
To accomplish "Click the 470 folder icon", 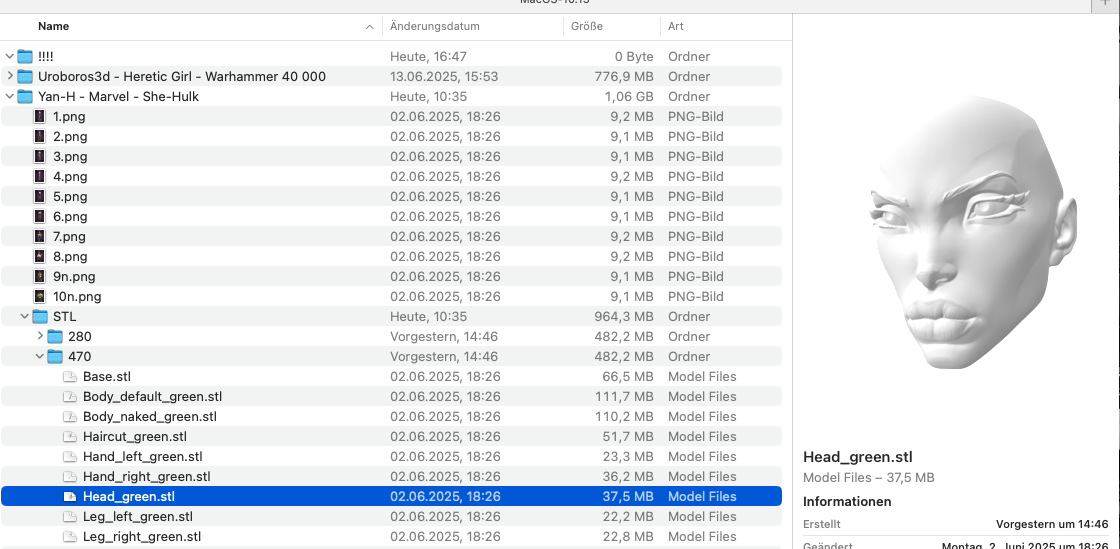I will point(55,356).
